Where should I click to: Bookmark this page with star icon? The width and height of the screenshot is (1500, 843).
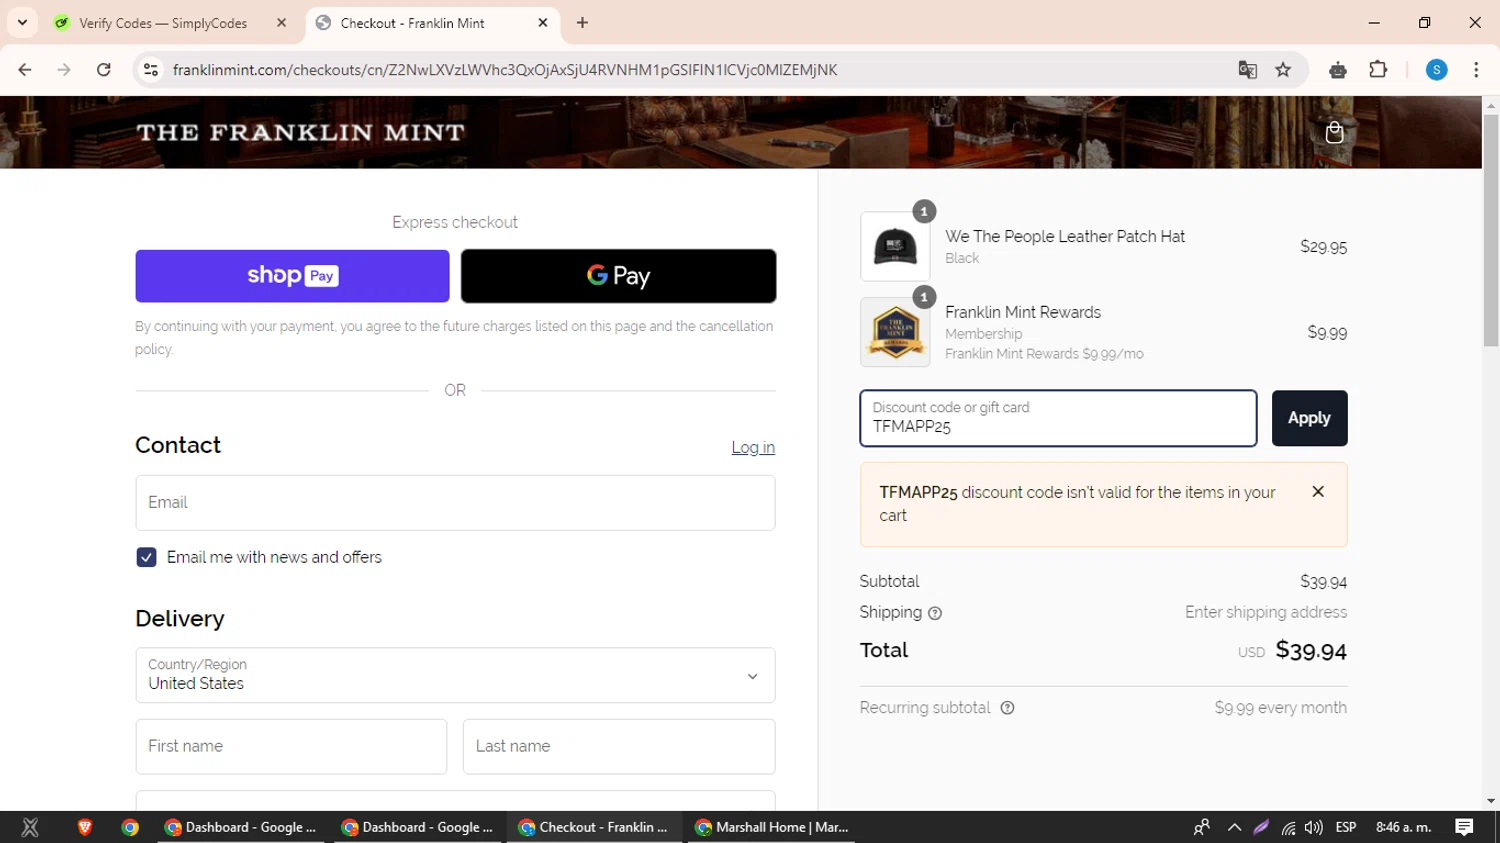point(1283,70)
